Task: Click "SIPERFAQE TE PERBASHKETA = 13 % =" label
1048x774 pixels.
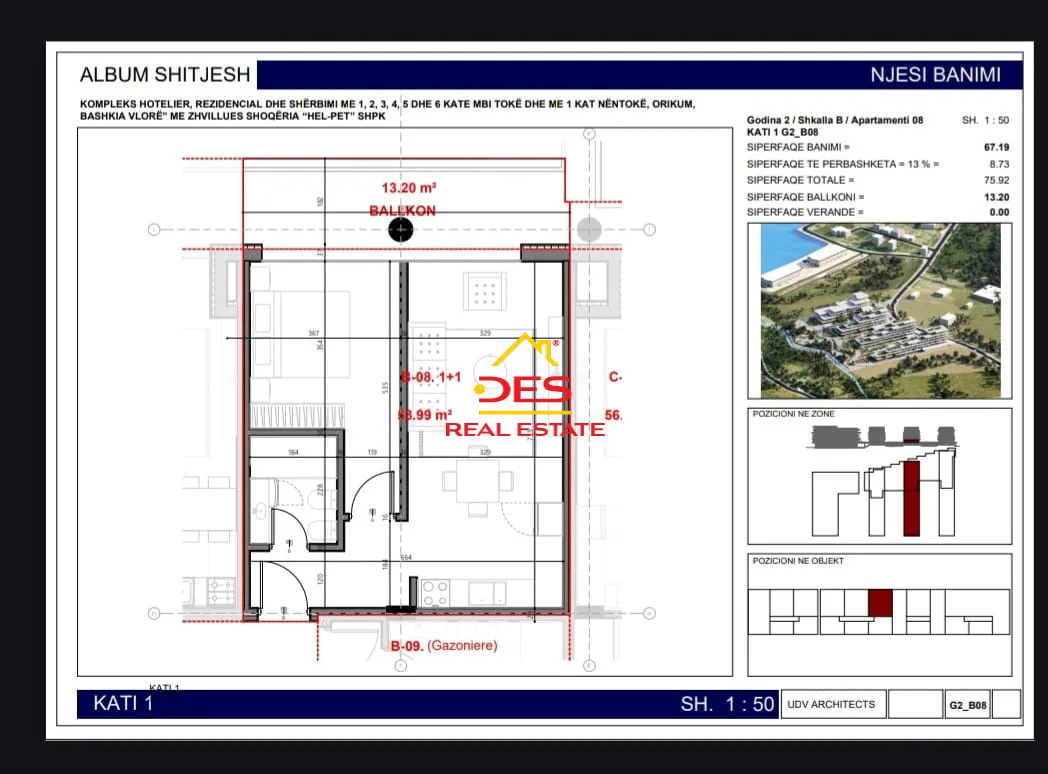Action: (843, 164)
